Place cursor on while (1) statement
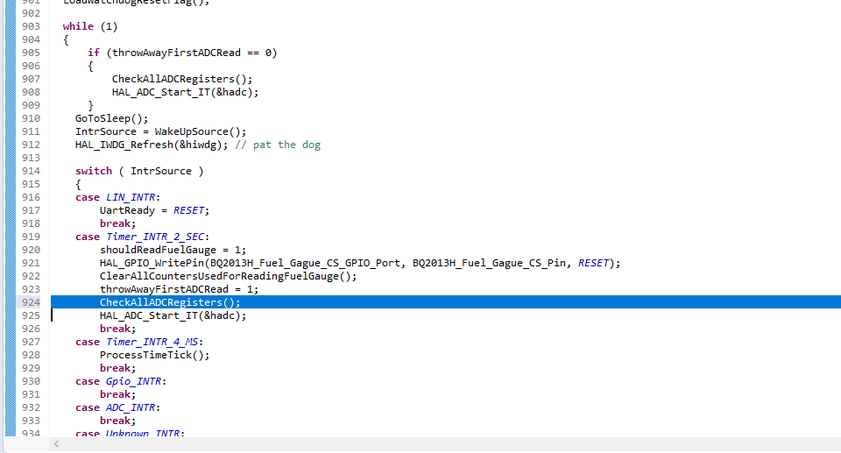This screenshot has height=453, width=841. point(90,26)
